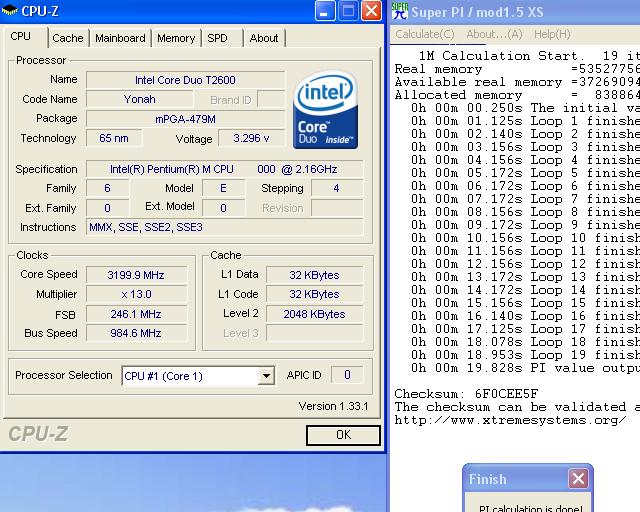Viewport: 640px width, 512px height.
Task: Switch to the Cache tab
Action: [68, 38]
